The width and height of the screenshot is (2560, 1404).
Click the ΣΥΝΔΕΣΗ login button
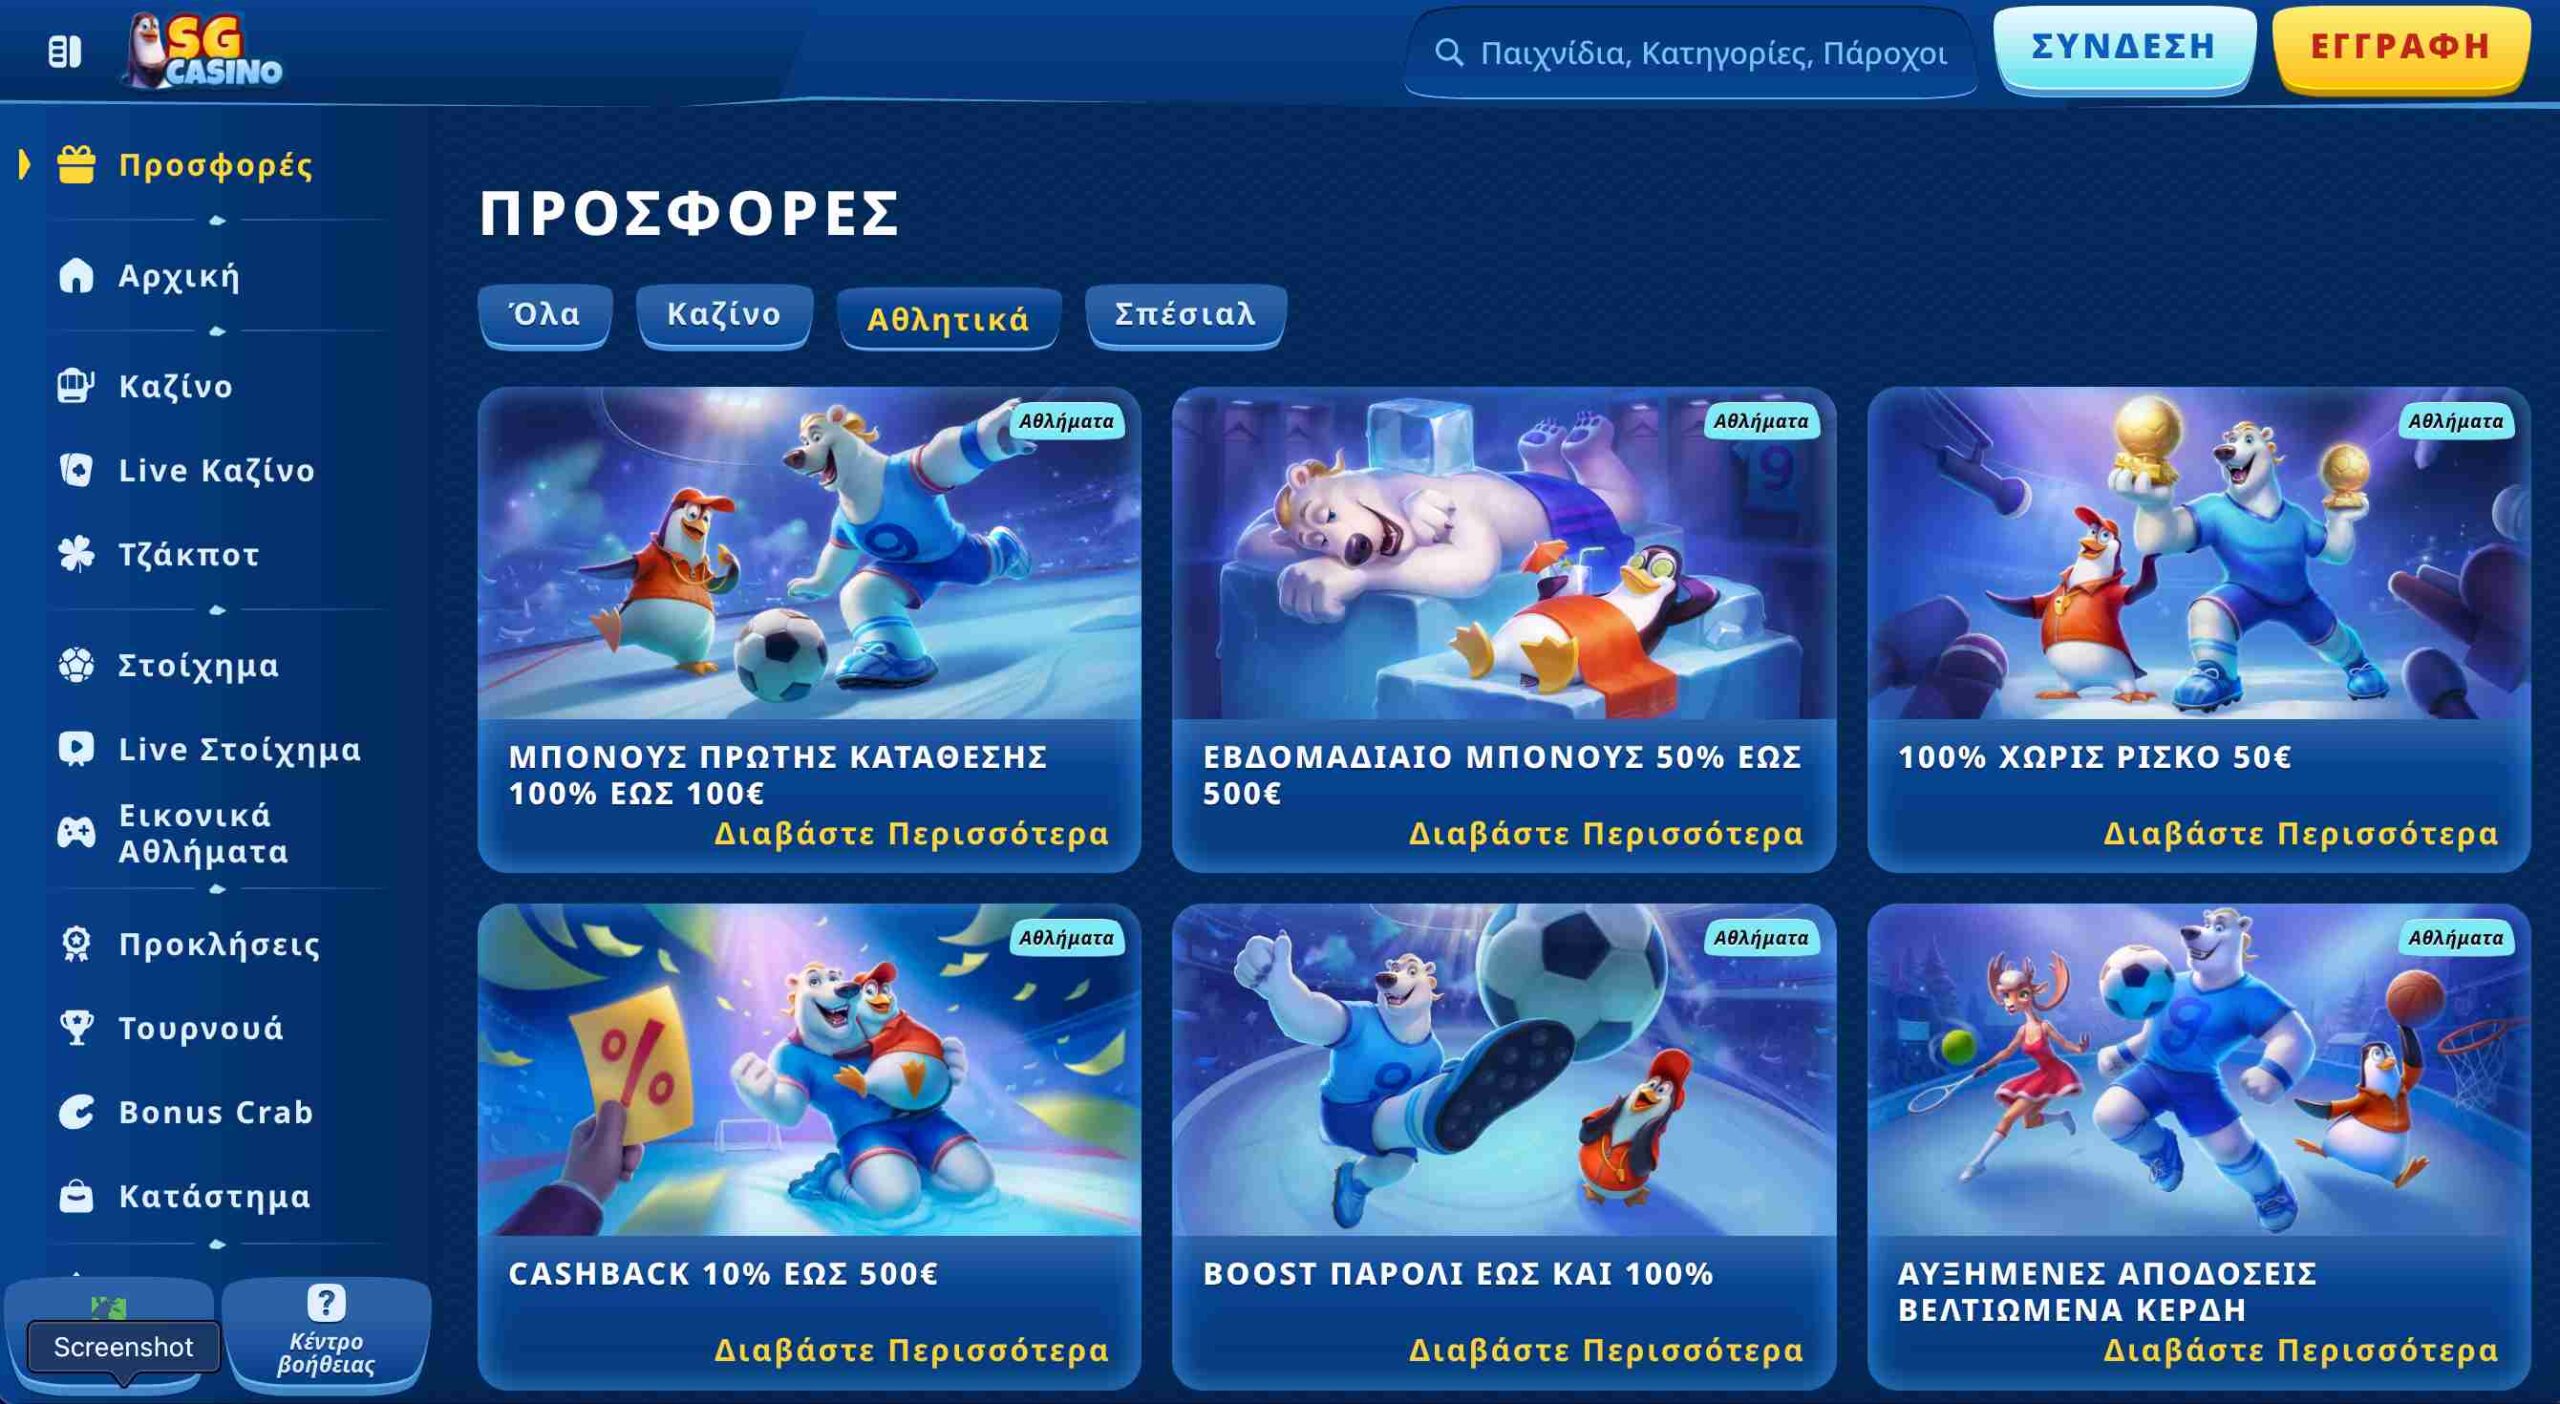[2124, 48]
